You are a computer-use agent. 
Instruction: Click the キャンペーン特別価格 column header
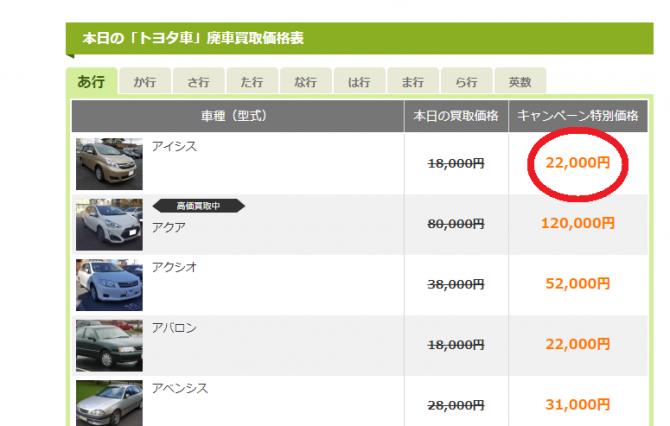pyautogui.click(x=578, y=116)
